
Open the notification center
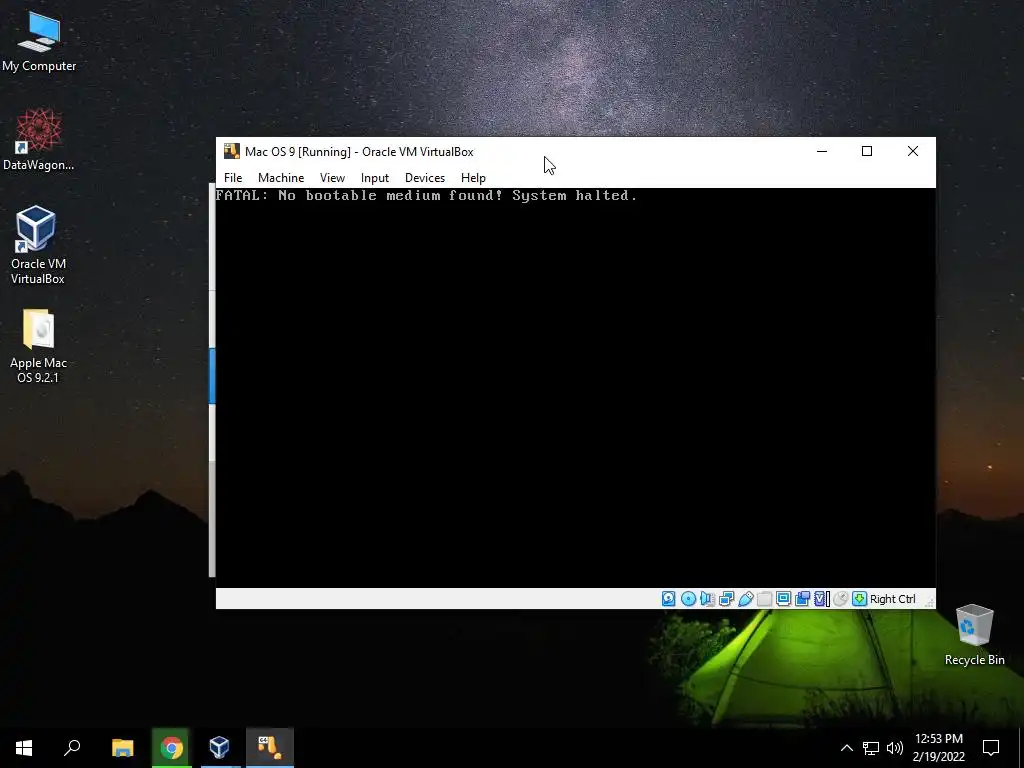(x=991, y=748)
